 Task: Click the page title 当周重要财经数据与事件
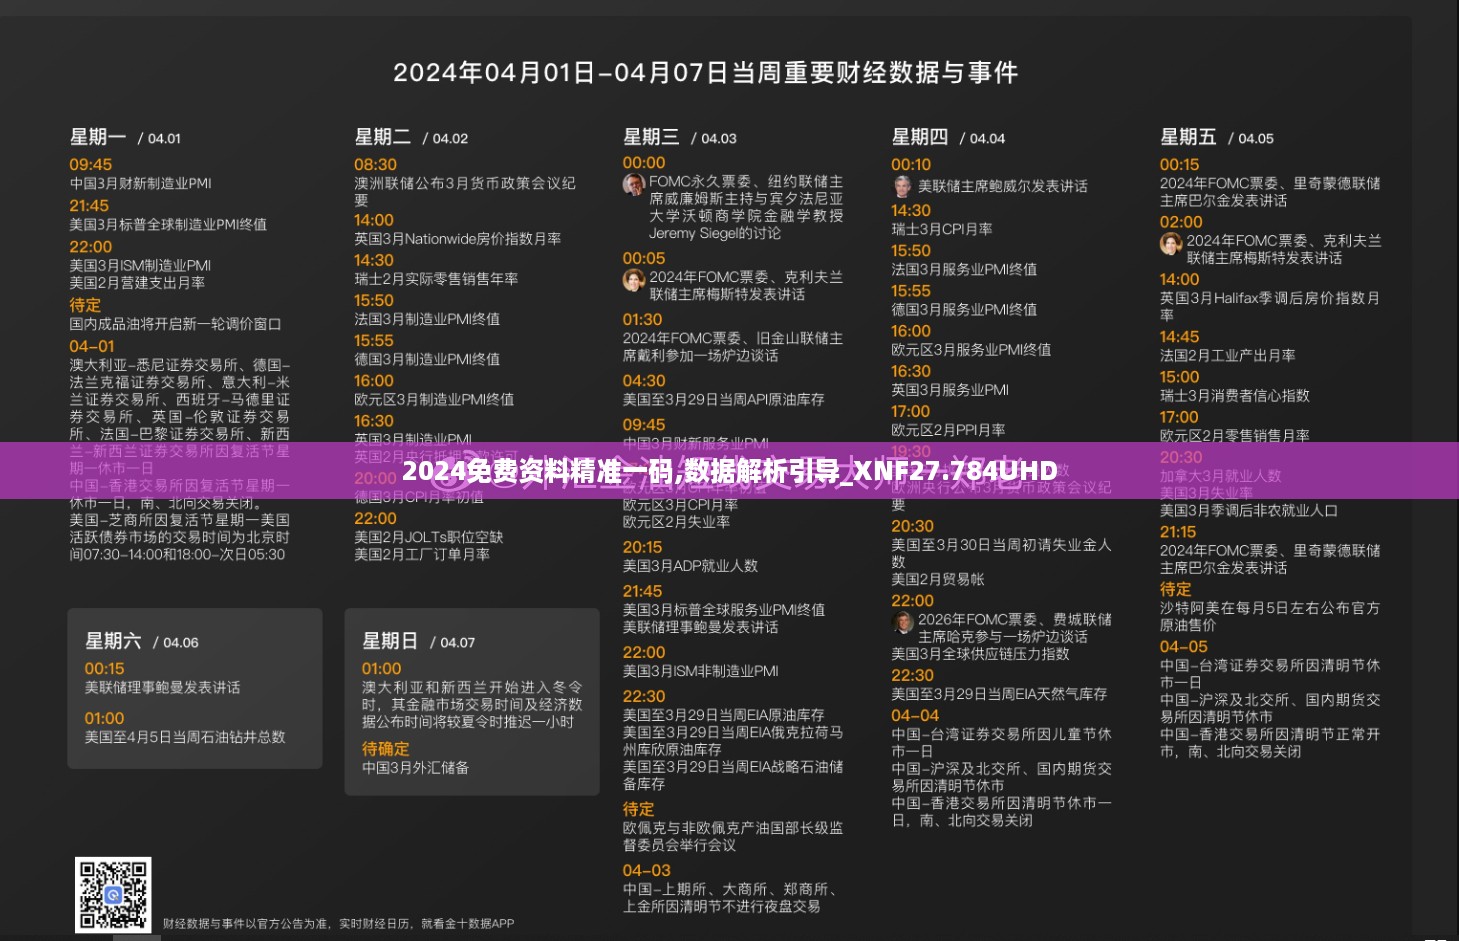705,73
